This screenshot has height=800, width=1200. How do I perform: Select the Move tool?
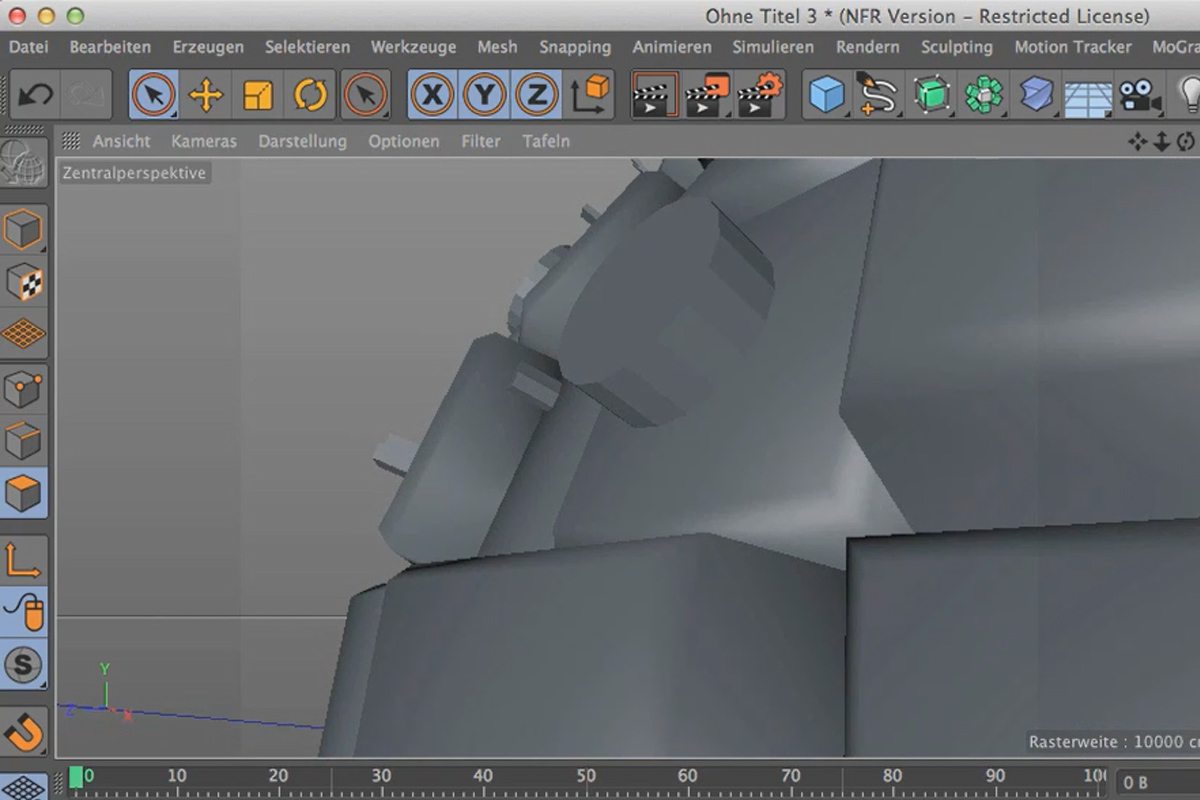tap(205, 96)
